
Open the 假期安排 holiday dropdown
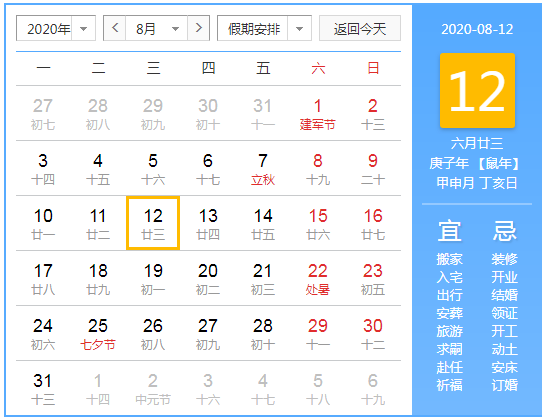(x=264, y=28)
